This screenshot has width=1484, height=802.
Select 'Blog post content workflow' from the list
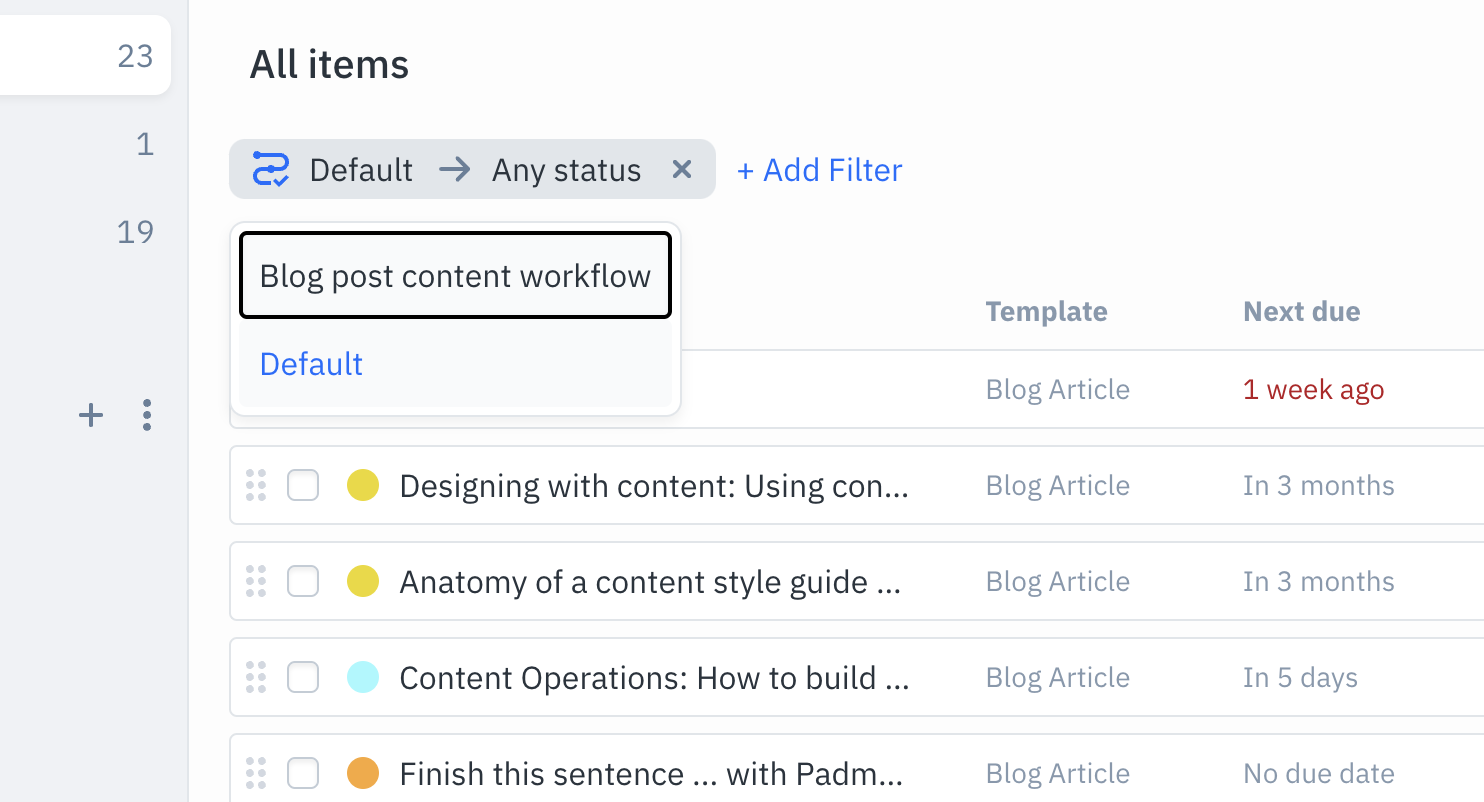click(x=454, y=275)
